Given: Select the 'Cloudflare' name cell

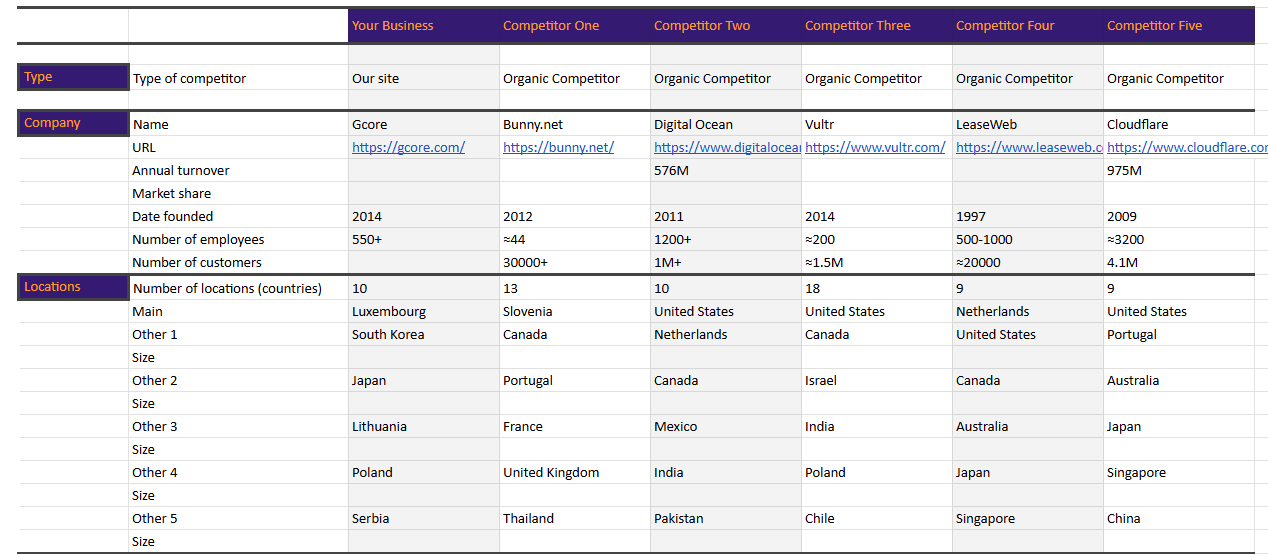Looking at the screenshot, I should (1179, 125).
